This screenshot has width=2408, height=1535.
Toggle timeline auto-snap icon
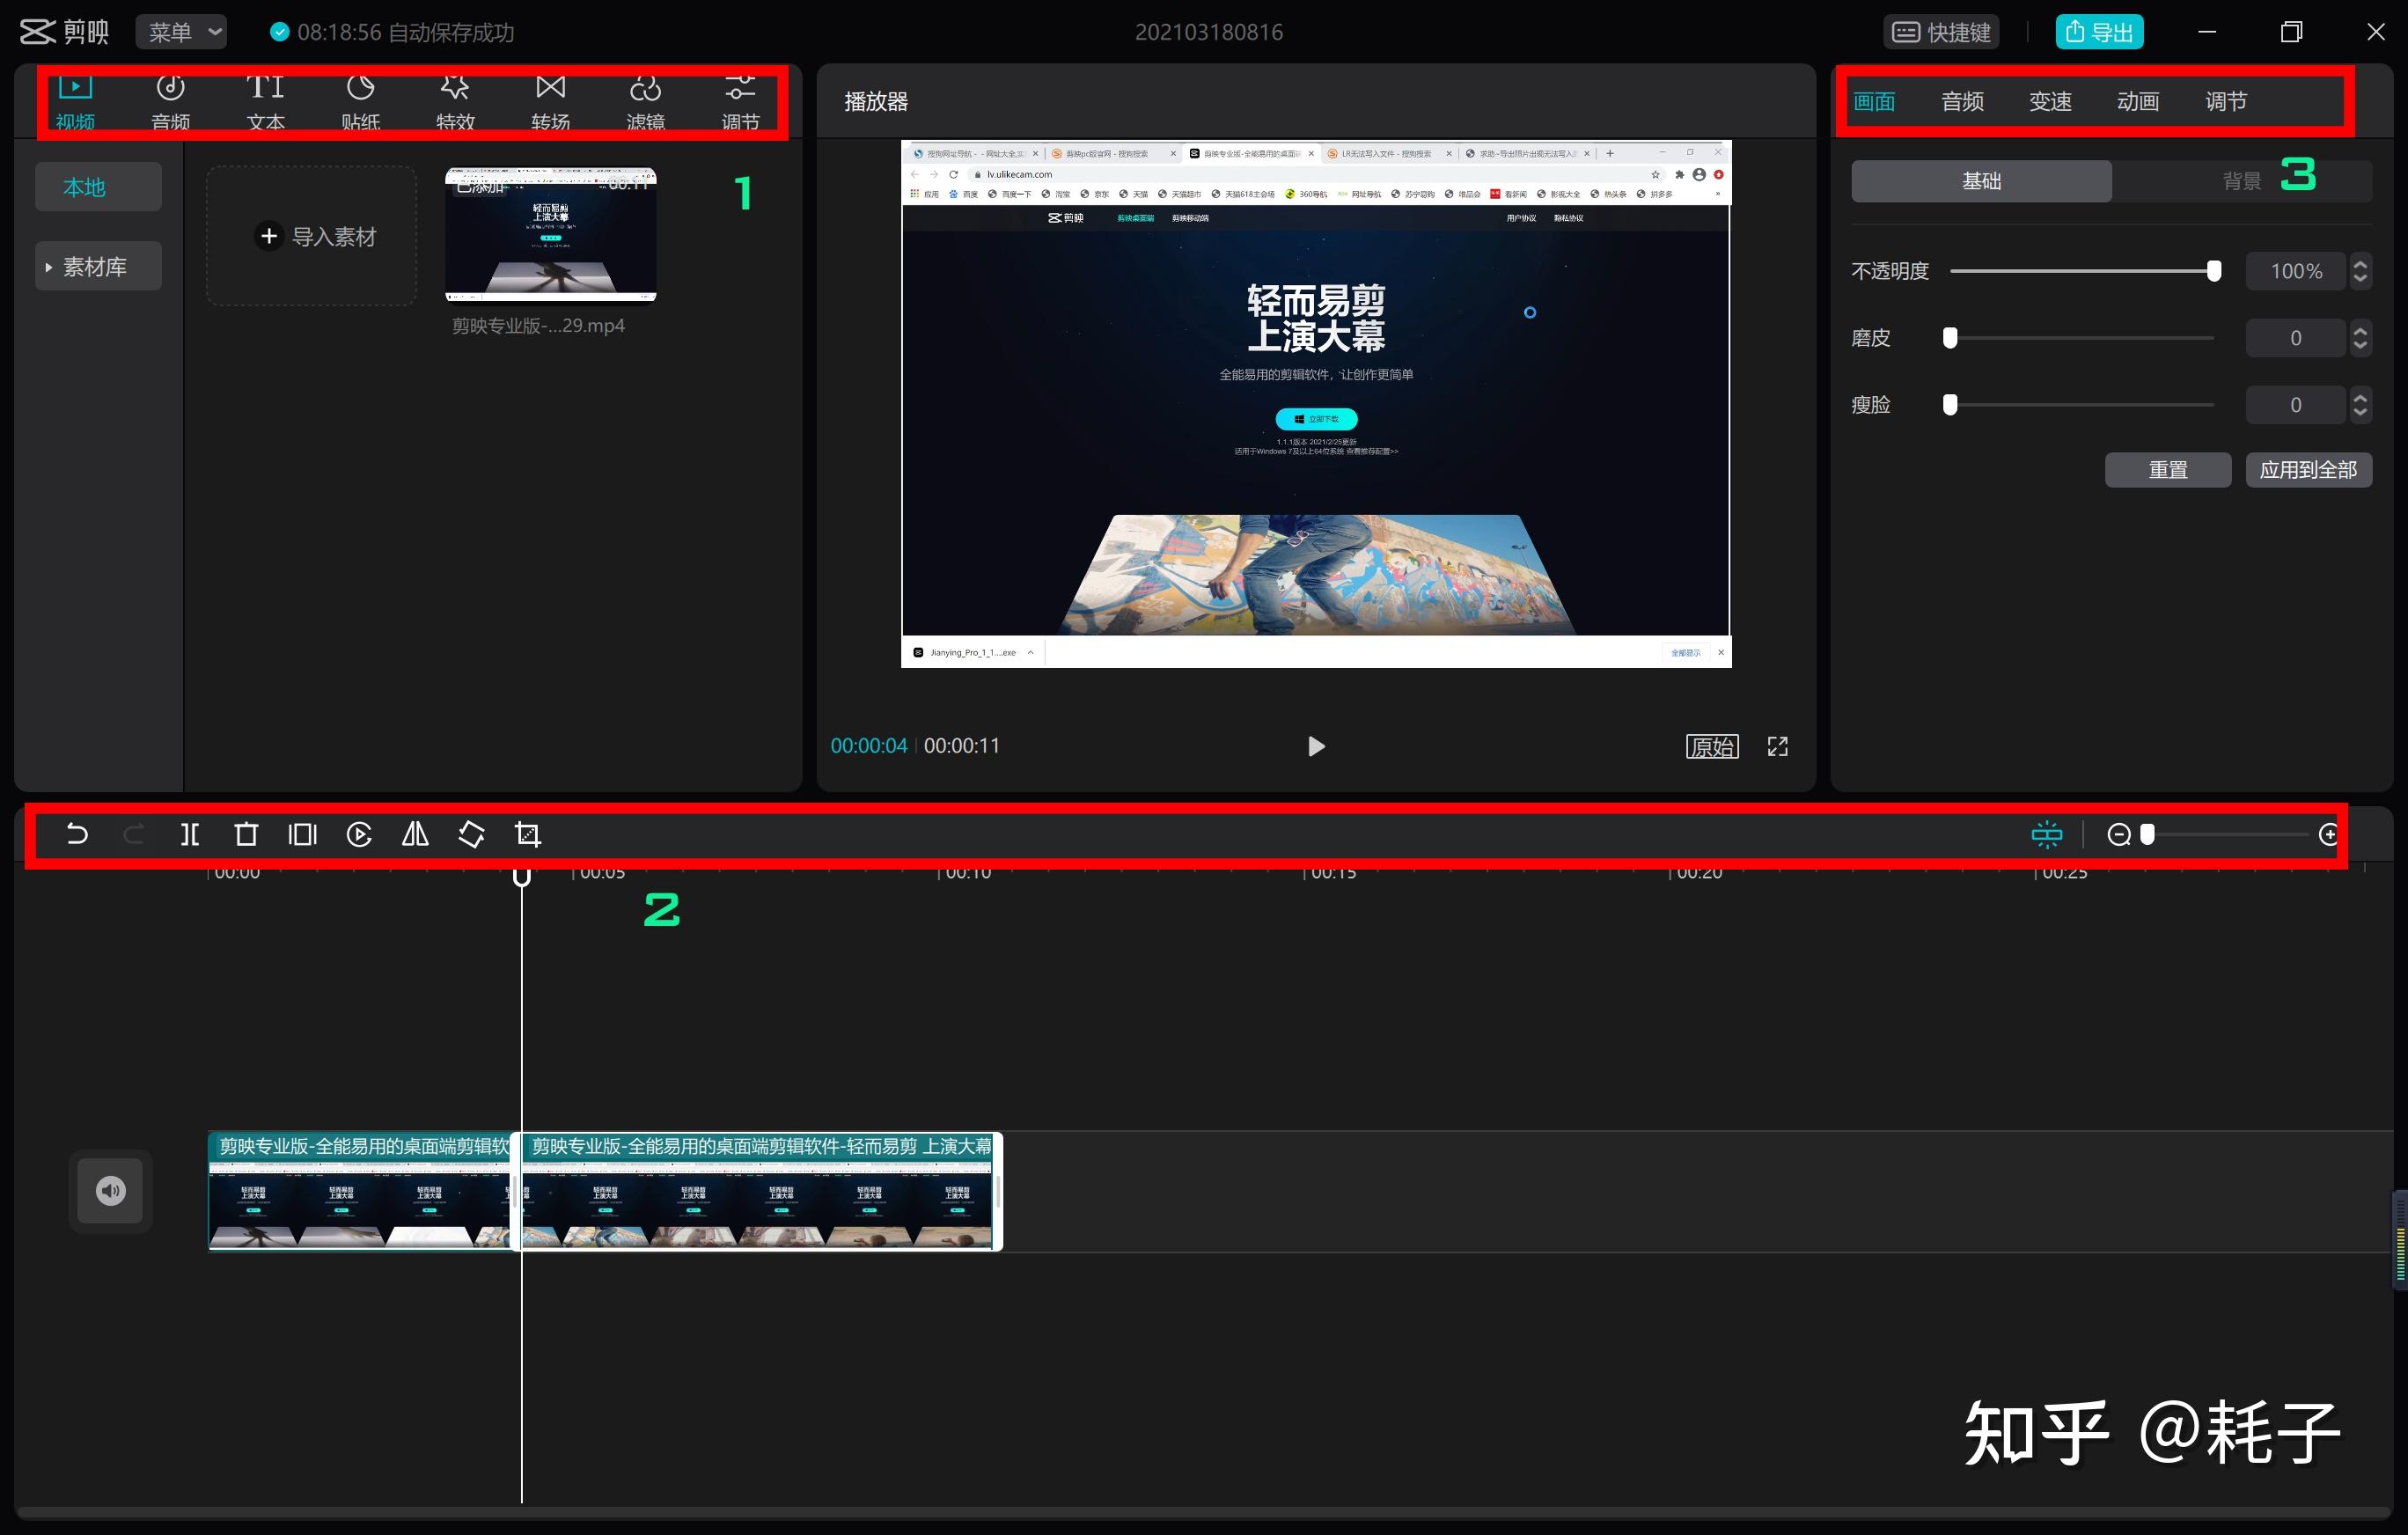2046,834
